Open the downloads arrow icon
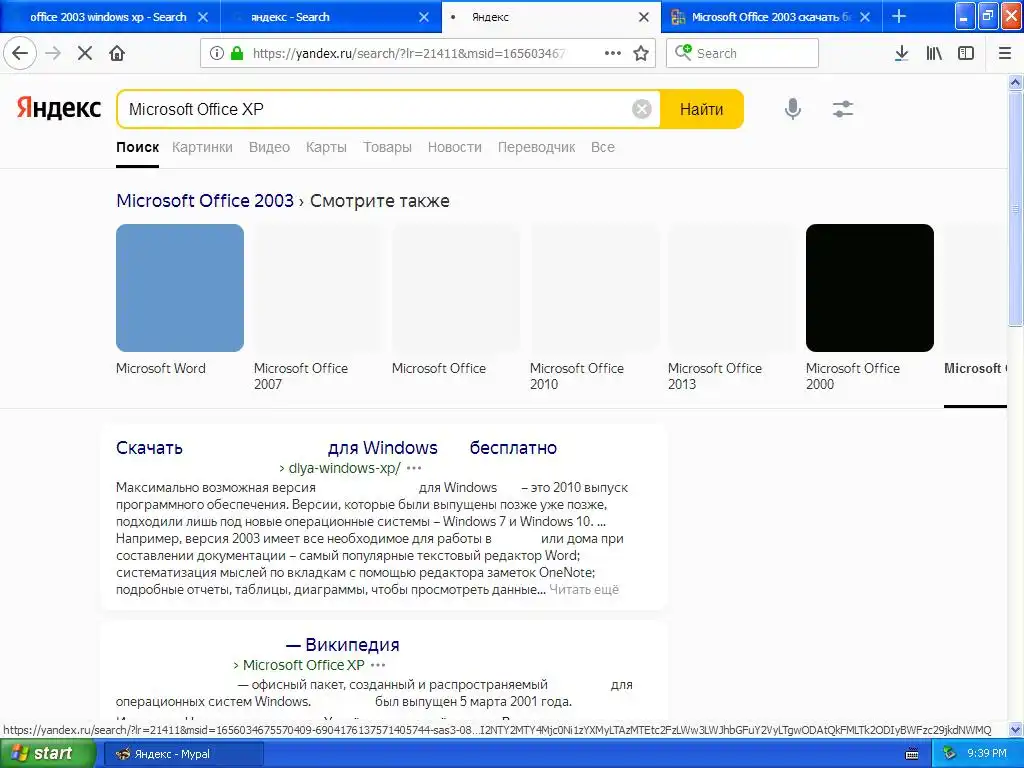Image resolution: width=1024 pixels, height=768 pixels. pos(901,53)
